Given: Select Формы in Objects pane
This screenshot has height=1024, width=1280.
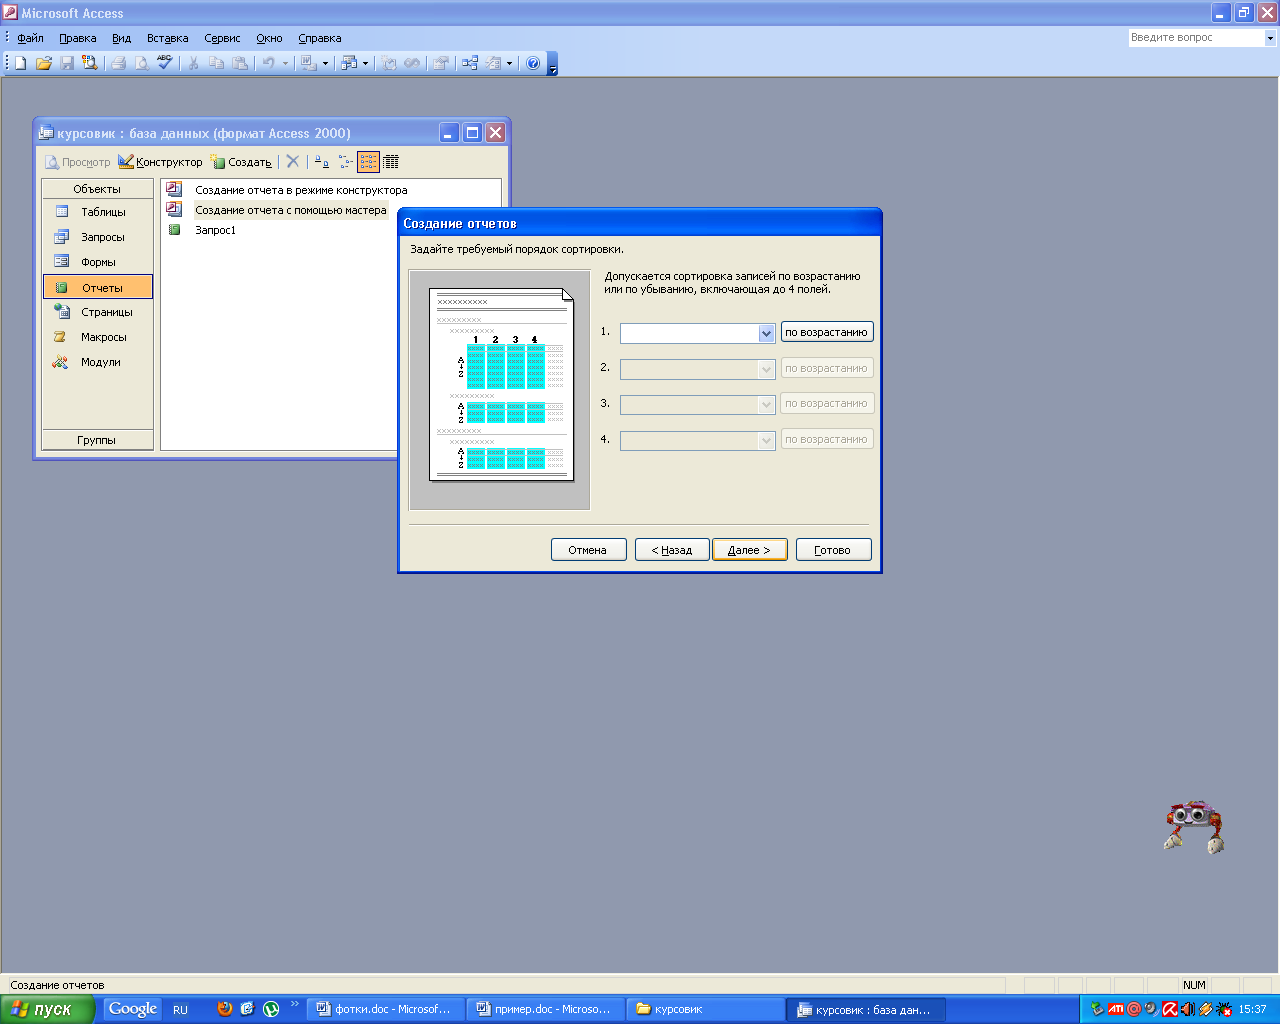Looking at the screenshot, I should 98,262.
